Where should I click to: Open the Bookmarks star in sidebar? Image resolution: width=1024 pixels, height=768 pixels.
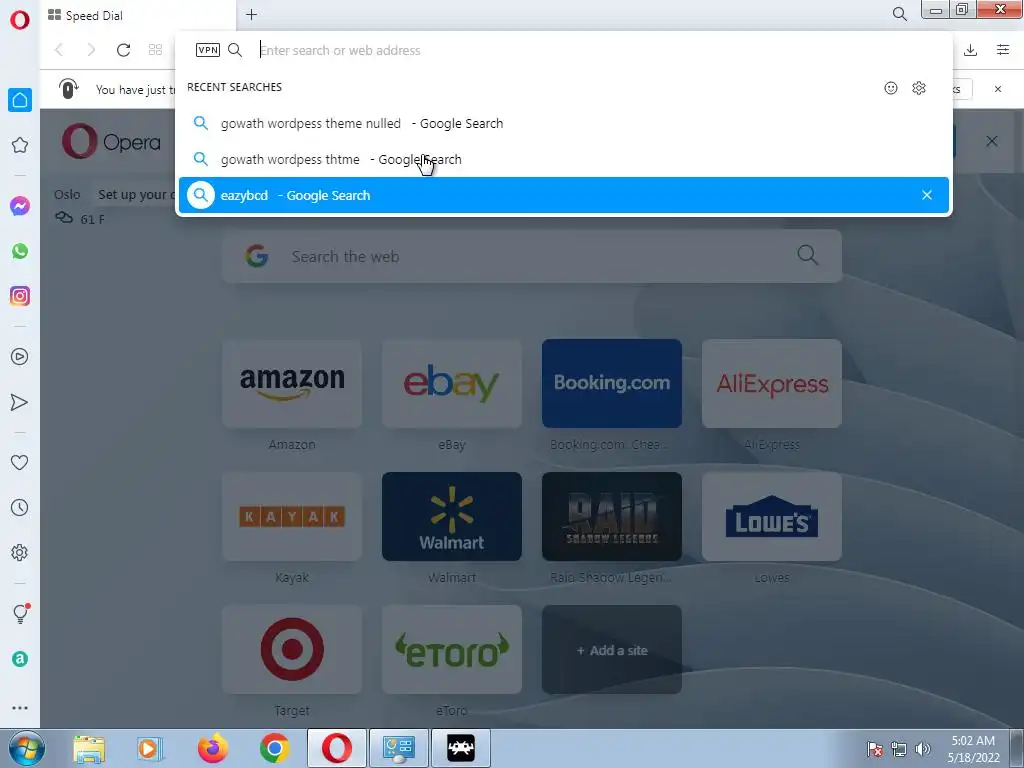point(20,145)
